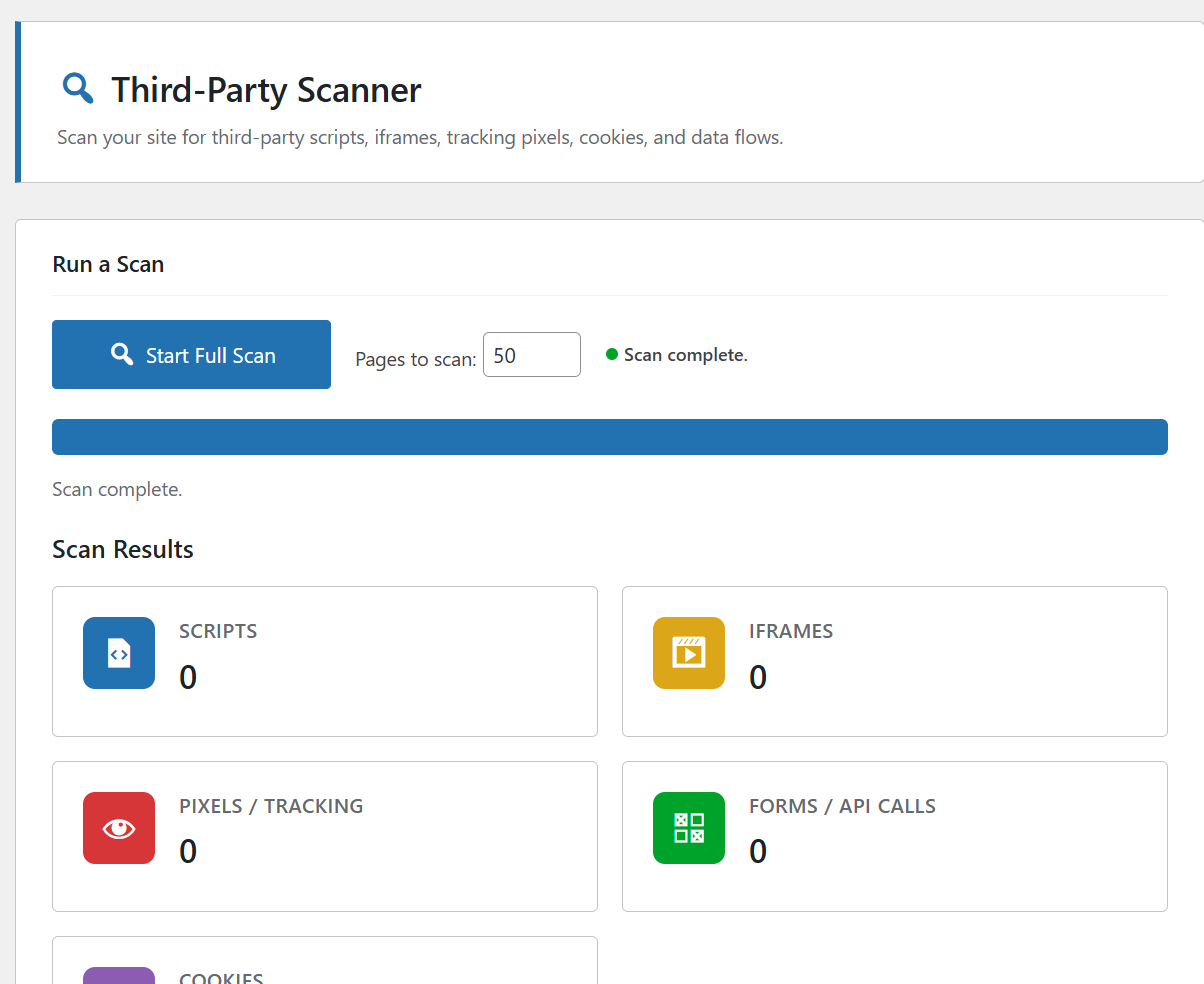Click the green scan status dot

coord(612,354)
